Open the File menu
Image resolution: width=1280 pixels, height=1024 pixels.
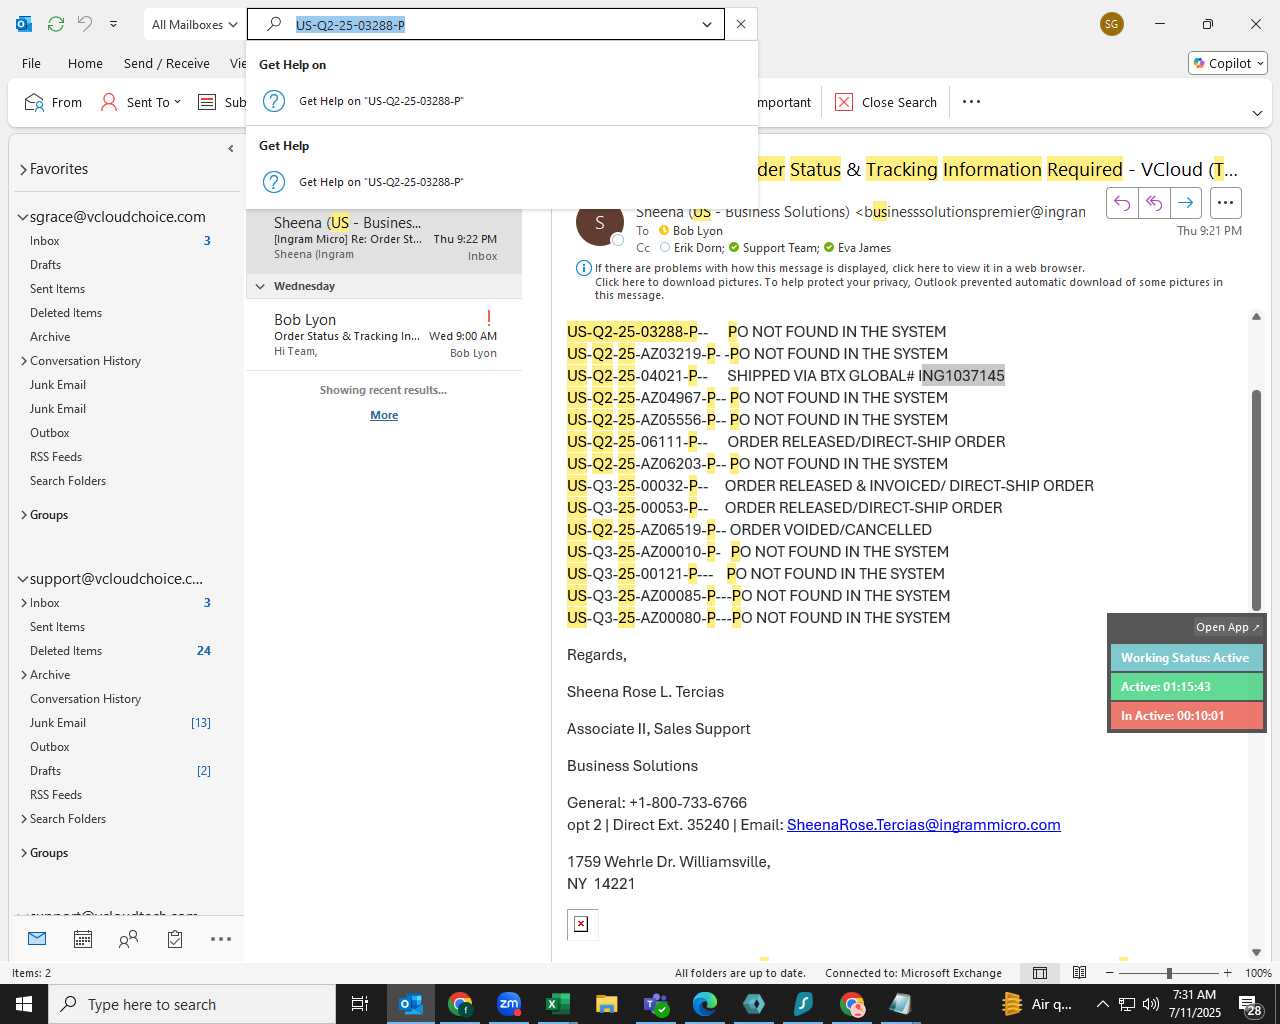(32, 63)
